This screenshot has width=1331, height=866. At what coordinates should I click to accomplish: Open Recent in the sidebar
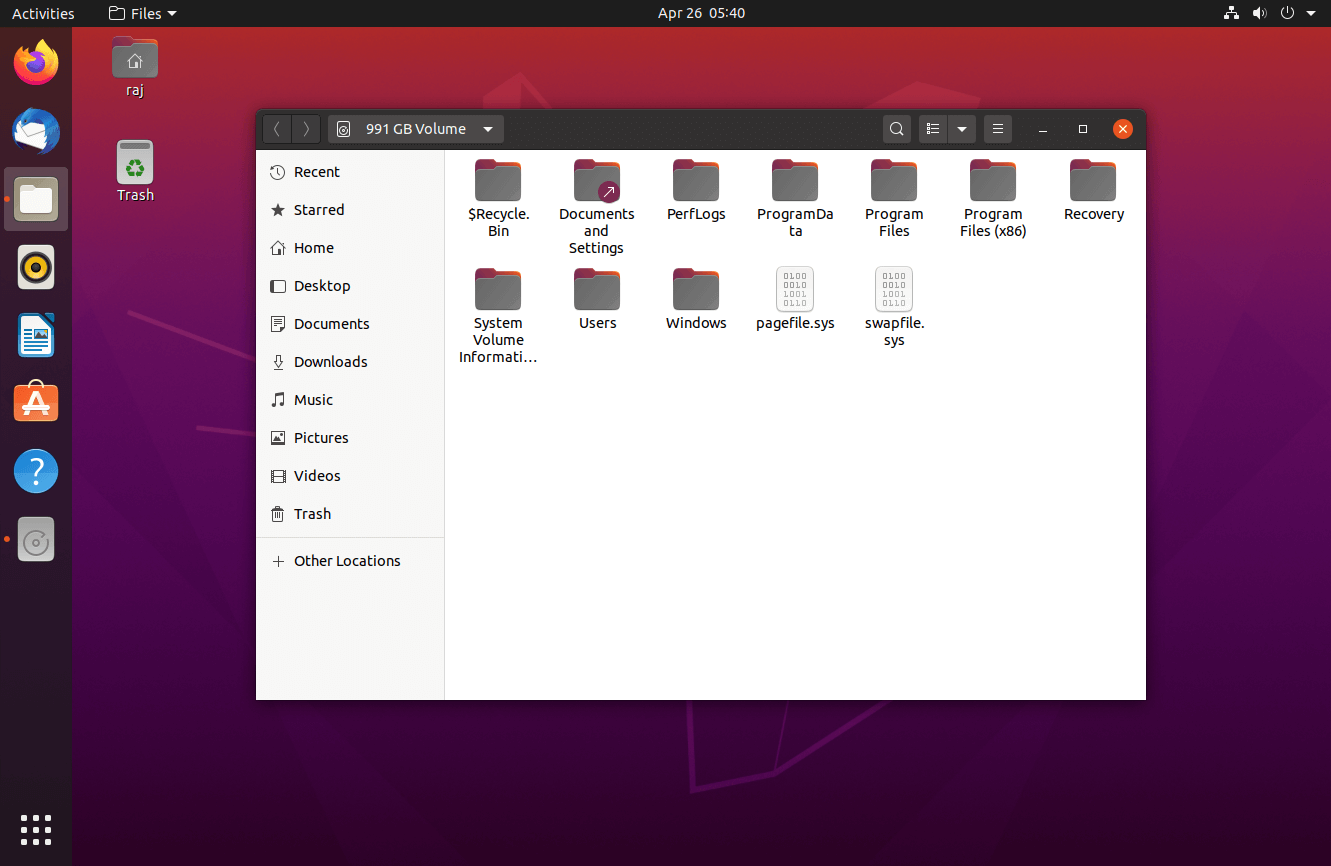350,172
